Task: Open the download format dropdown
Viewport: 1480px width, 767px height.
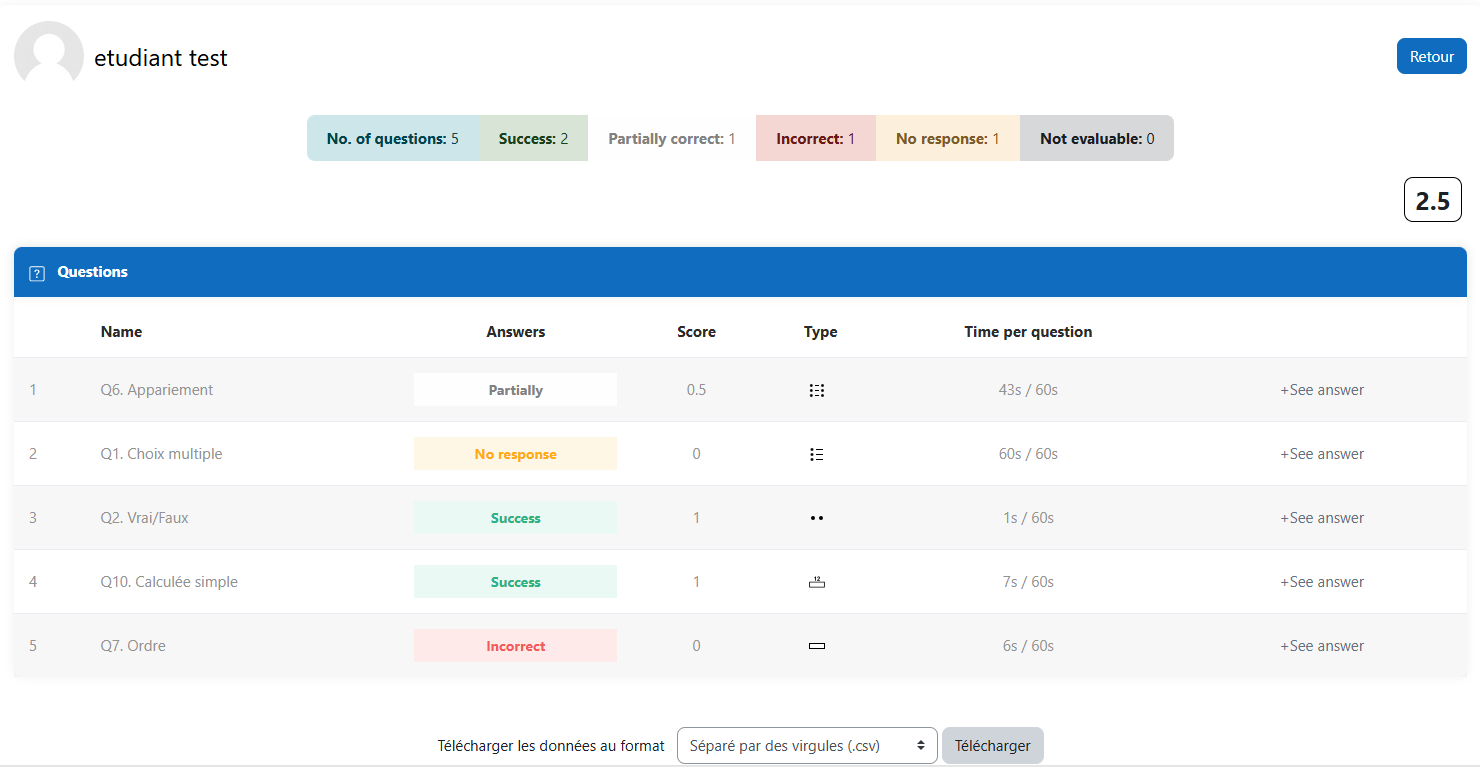Action: click(806, 745)
